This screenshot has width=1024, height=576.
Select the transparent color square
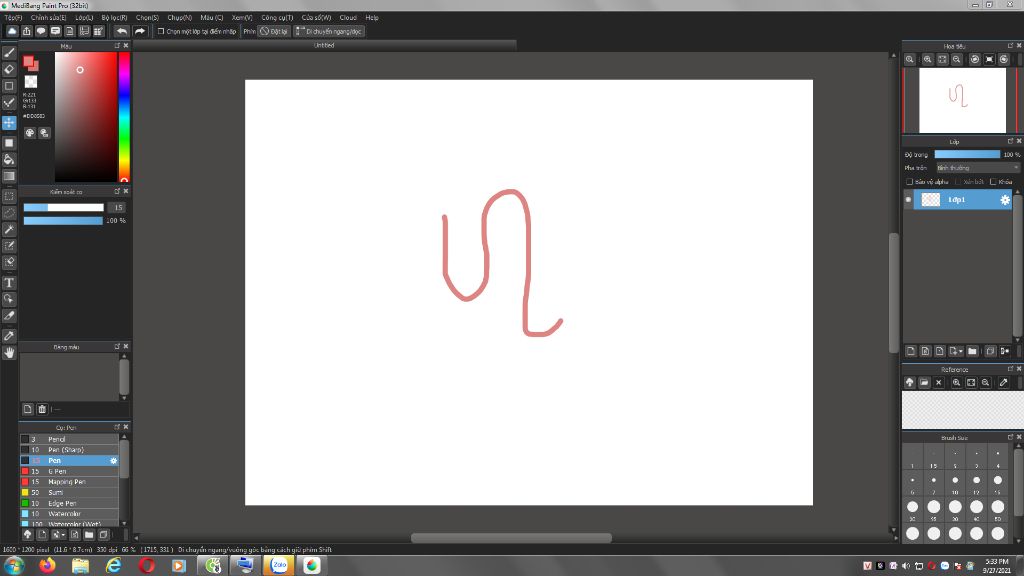(31, 82)
